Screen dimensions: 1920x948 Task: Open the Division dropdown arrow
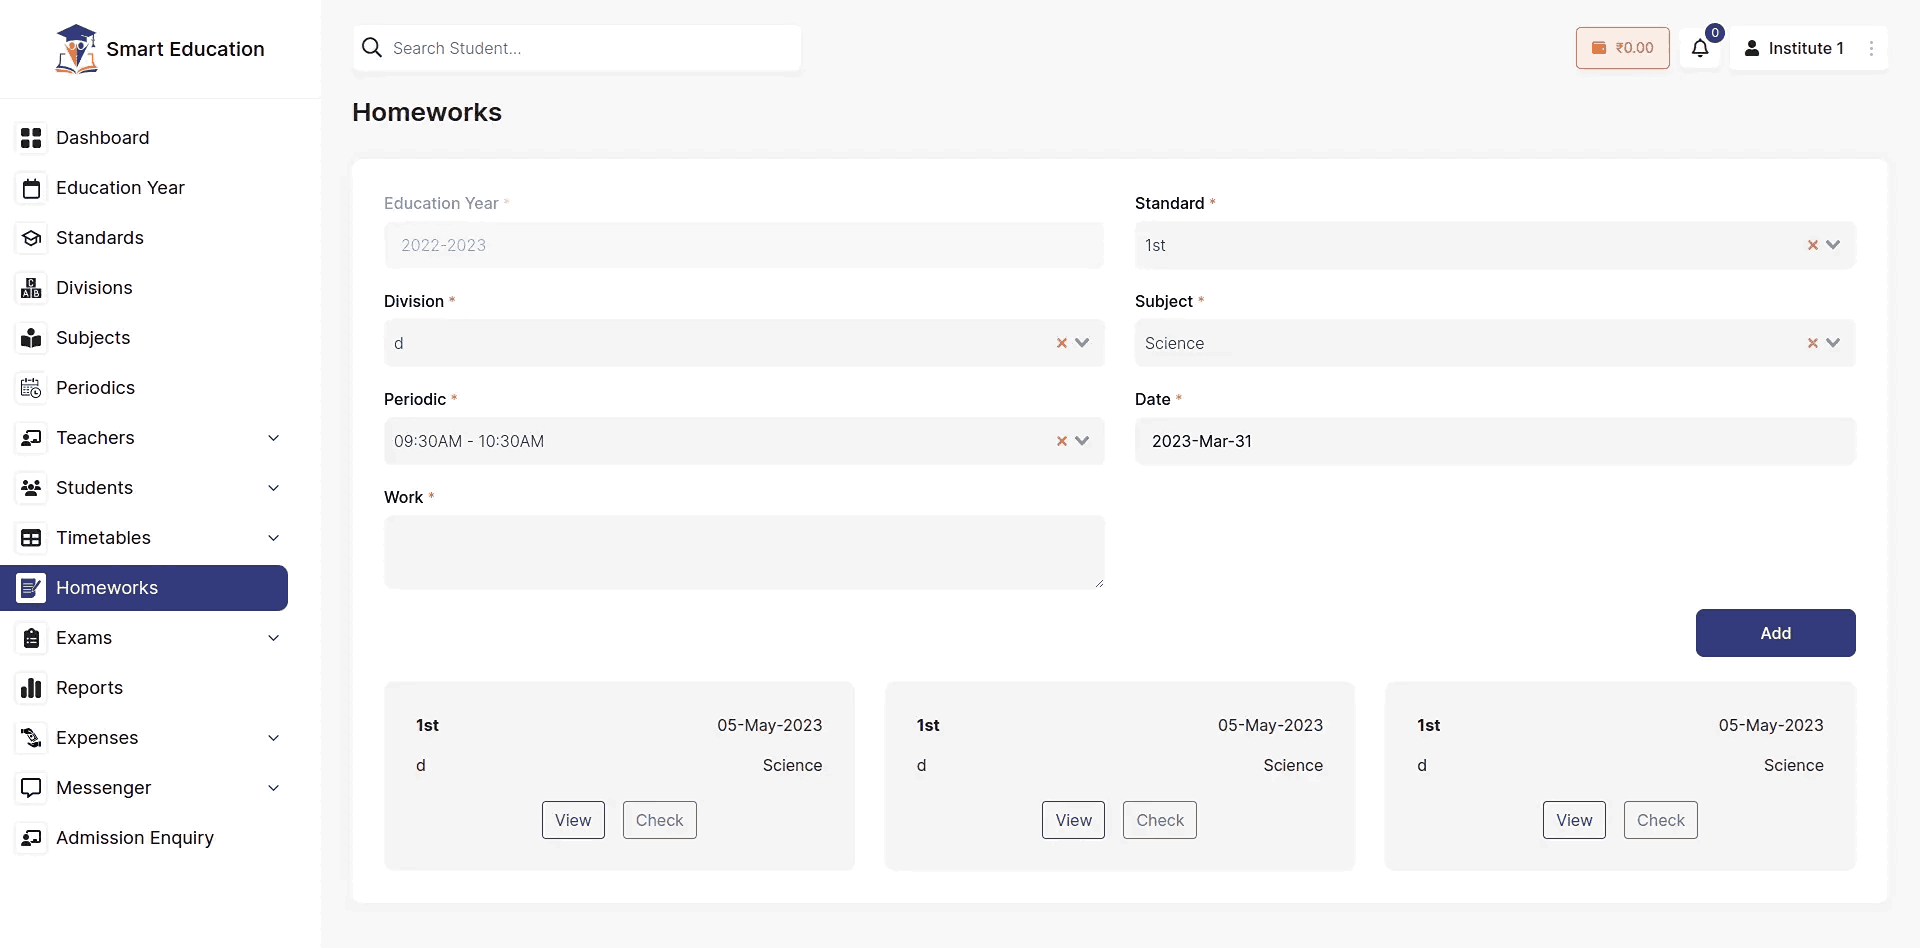(1082, 343)
